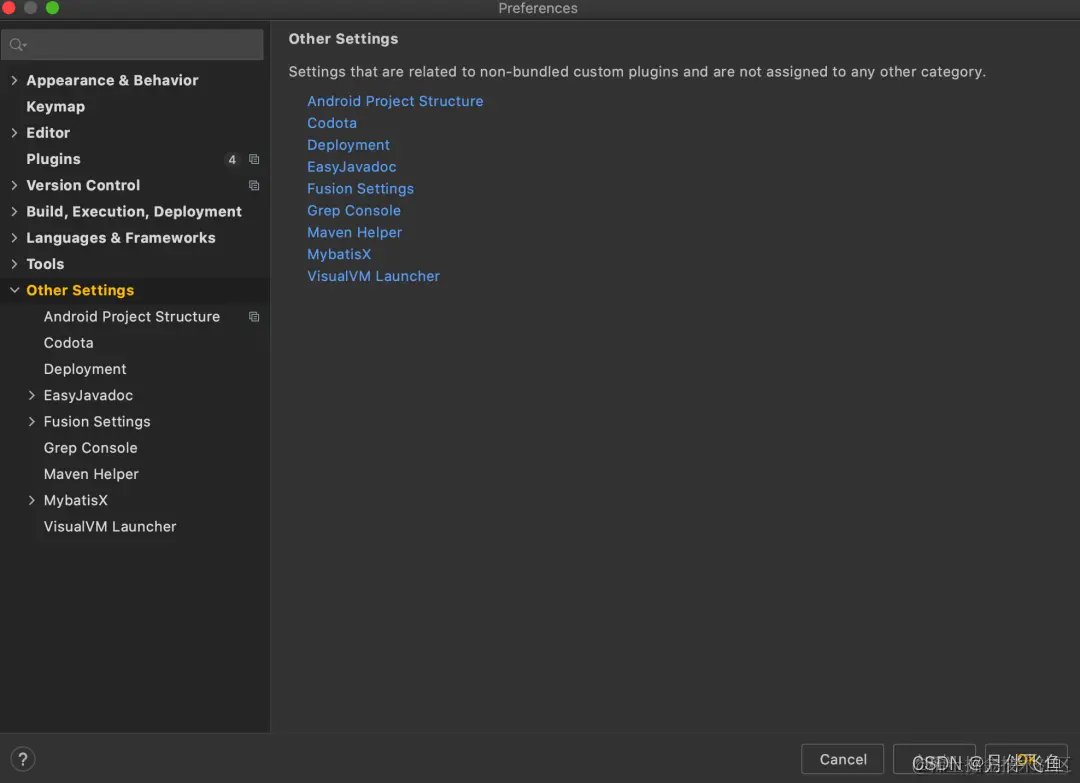Open the Grep Console link in main panel
1080x783 pixels.
pos(353,211)
